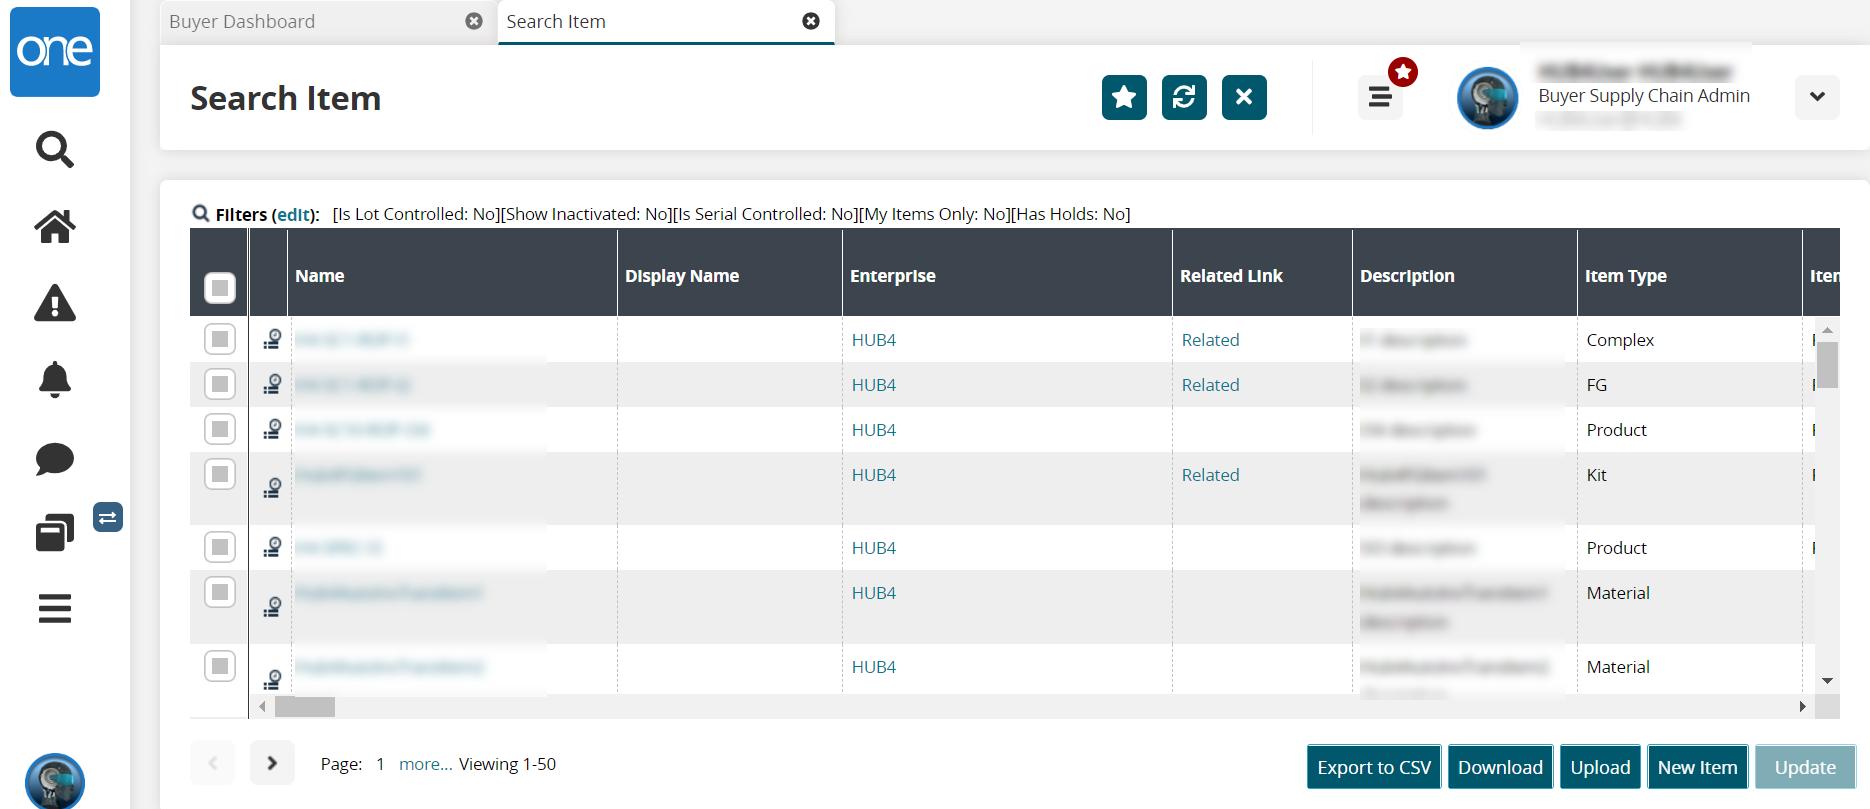
Task: Go to home via sidebar house icon
Action: [55, 227]
